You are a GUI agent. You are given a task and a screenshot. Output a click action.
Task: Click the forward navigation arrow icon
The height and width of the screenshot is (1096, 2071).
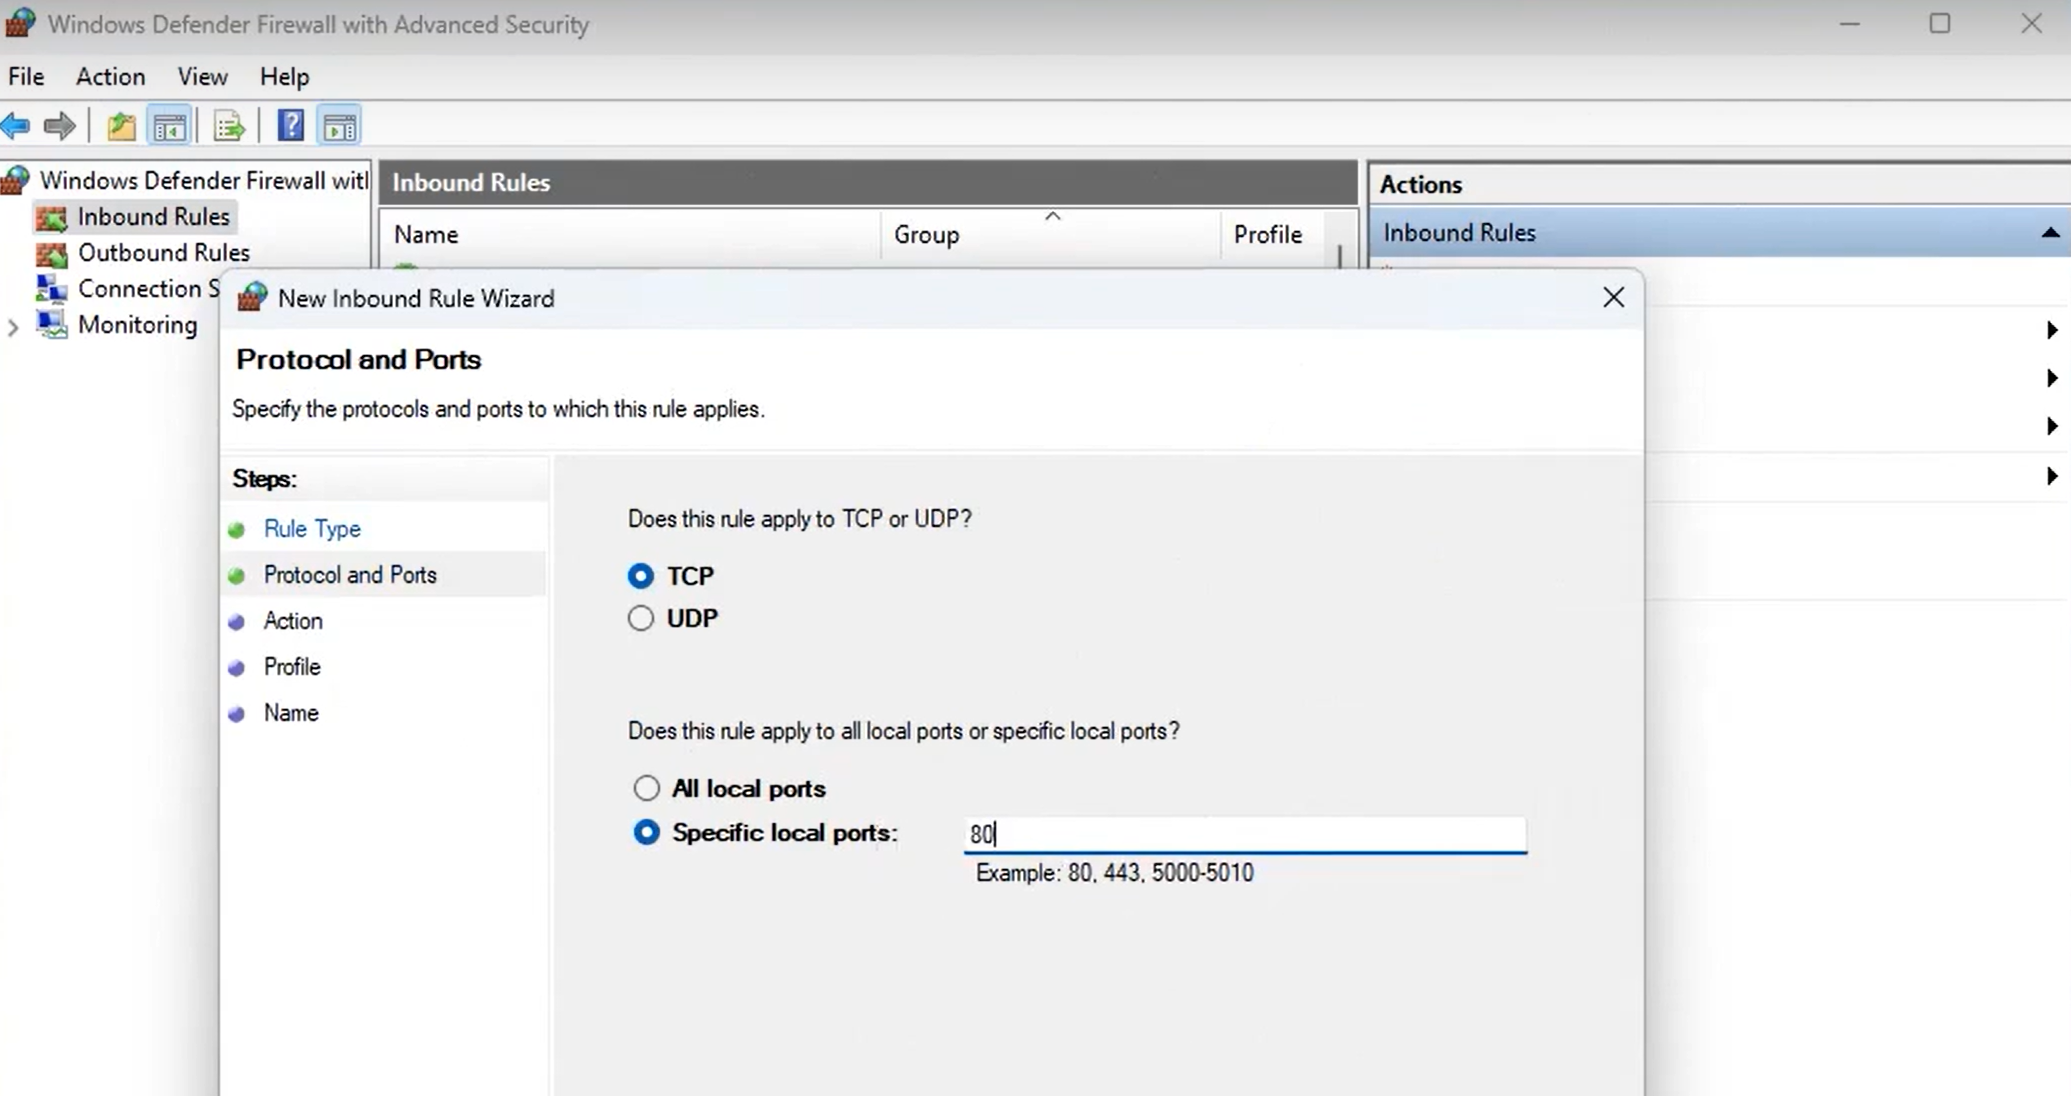pyautogui.click(x=58, y=126)
